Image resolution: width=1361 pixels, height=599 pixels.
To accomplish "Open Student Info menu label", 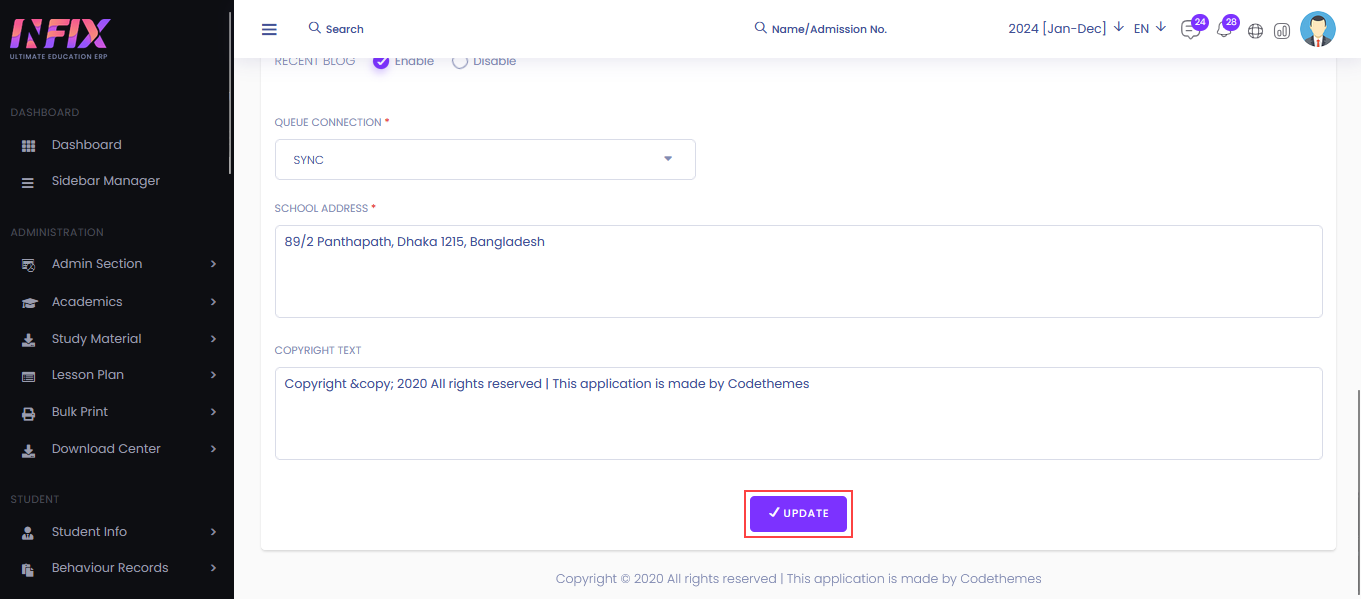I will pyautogui.click(x=89, y=532).
